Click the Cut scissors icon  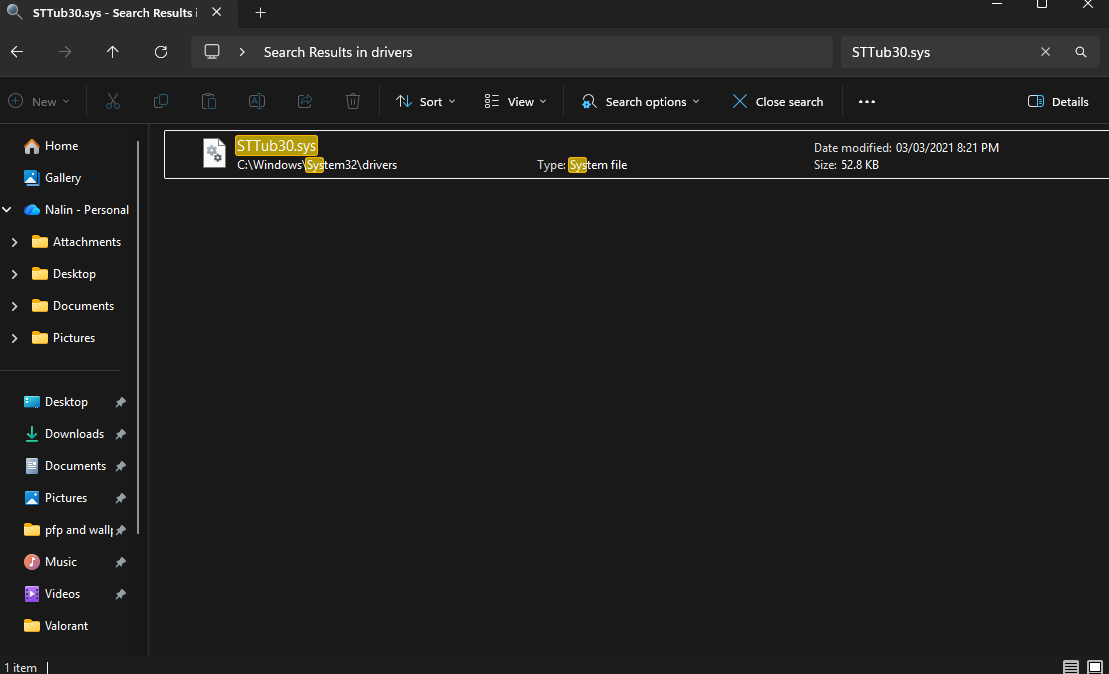point(112,102)
